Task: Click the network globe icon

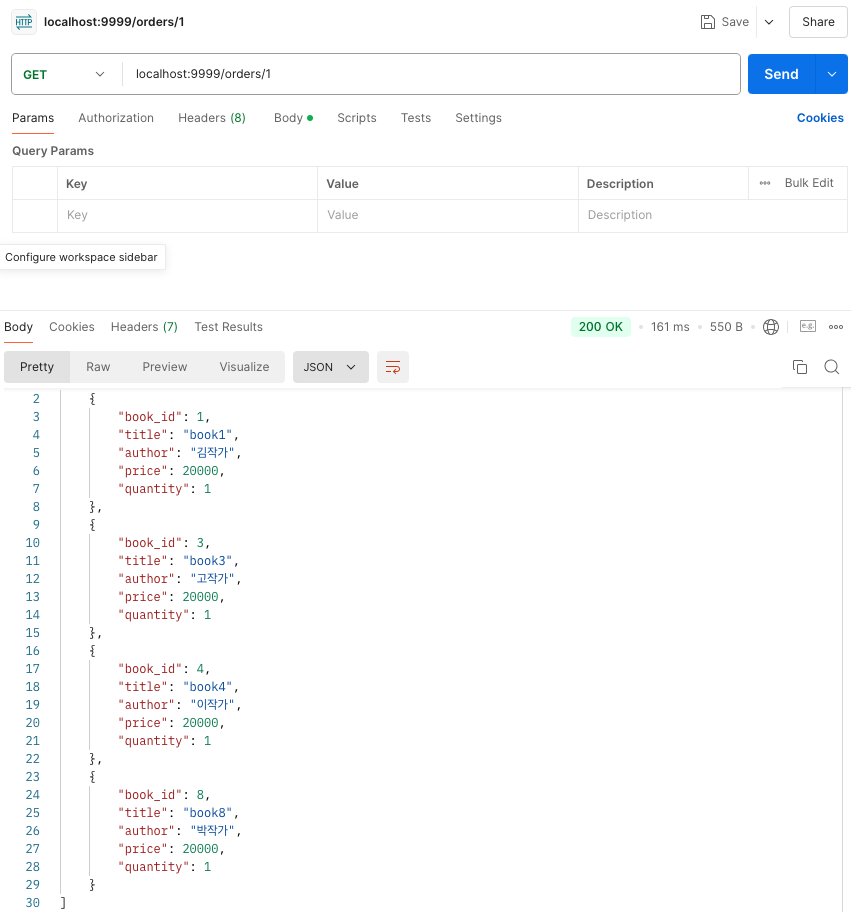Action: 771,327
